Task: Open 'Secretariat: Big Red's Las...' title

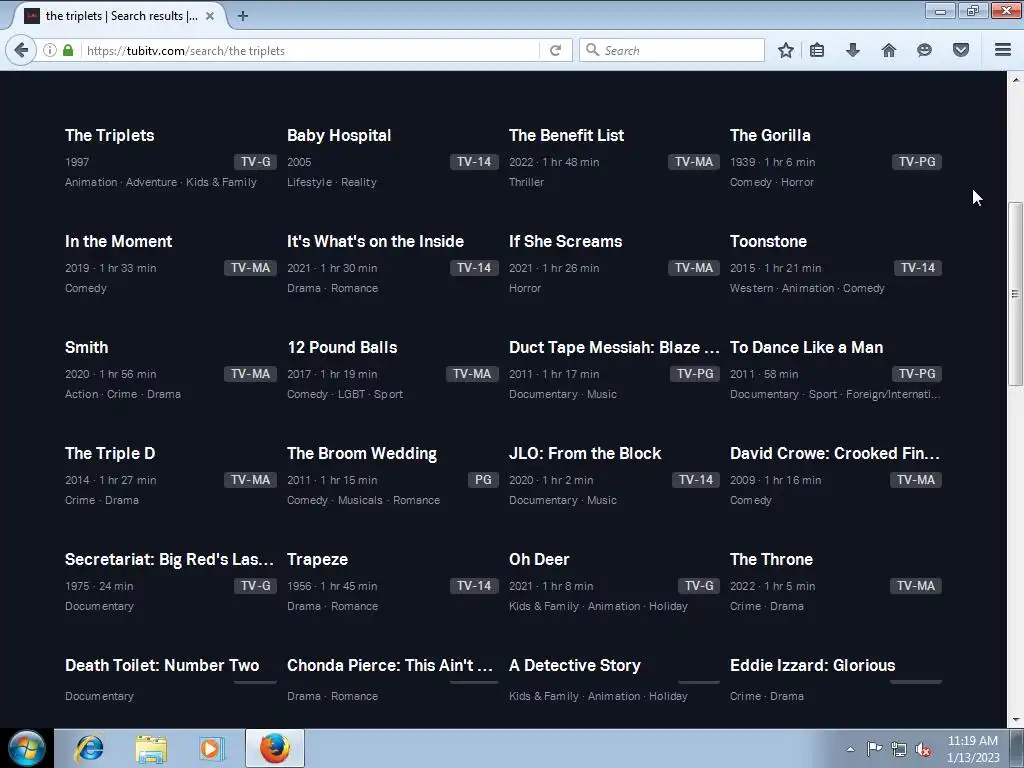Action: 169,560
